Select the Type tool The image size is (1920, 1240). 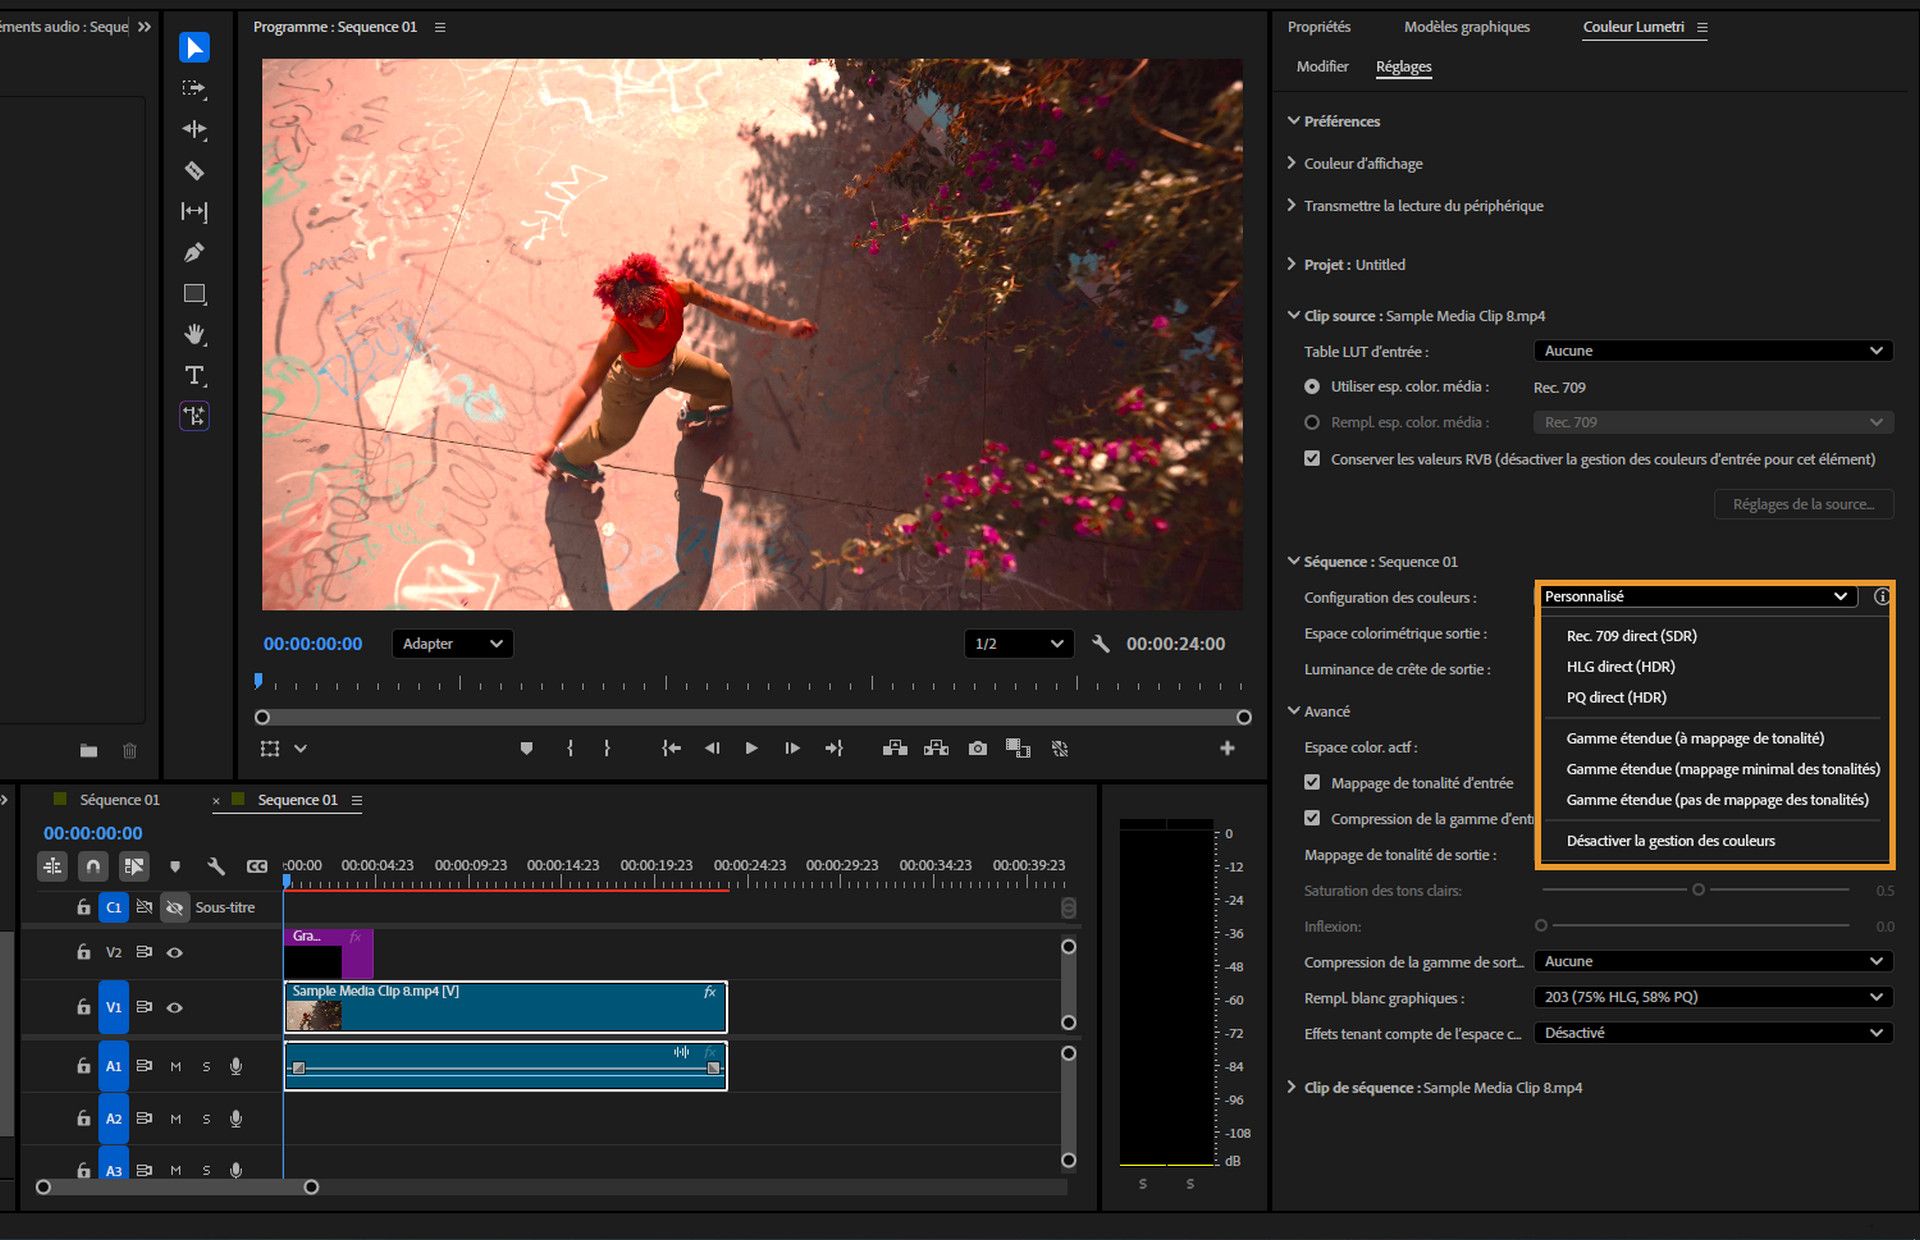pyautogui.click(x=194, y=375)
